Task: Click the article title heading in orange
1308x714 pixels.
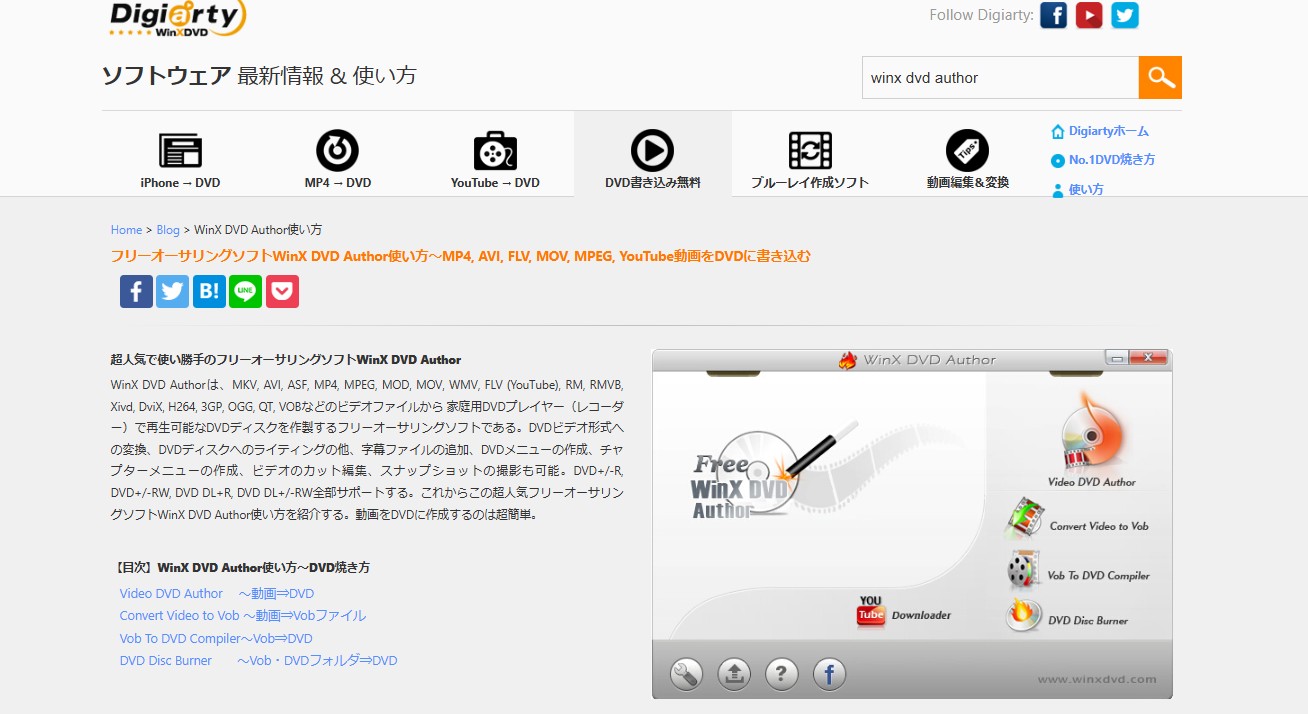Action: (x=460, y=256)
